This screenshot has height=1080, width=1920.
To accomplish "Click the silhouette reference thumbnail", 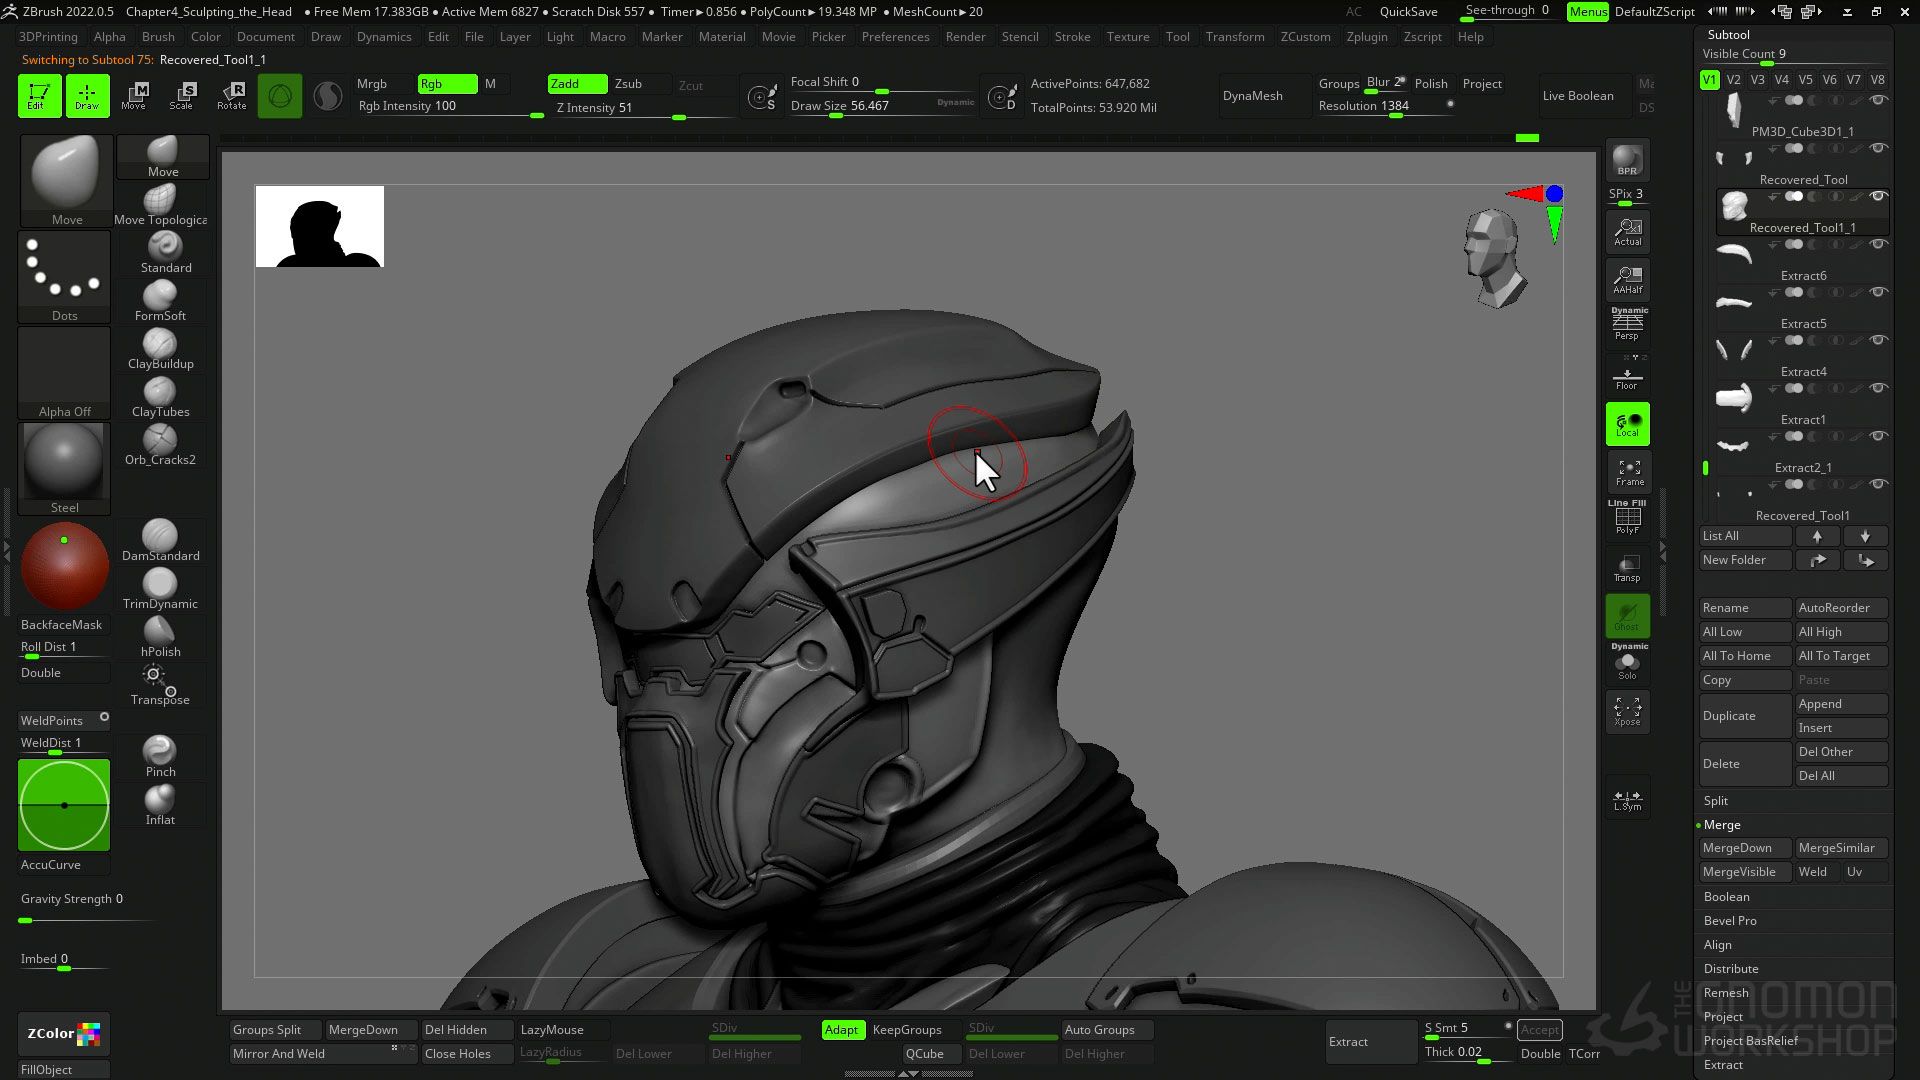I will click(x=320, y=227).
